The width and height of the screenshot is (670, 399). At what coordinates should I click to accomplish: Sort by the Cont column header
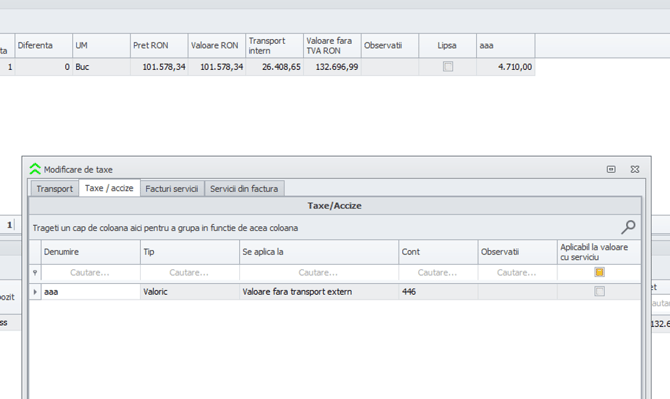click(x=438, y=252)
